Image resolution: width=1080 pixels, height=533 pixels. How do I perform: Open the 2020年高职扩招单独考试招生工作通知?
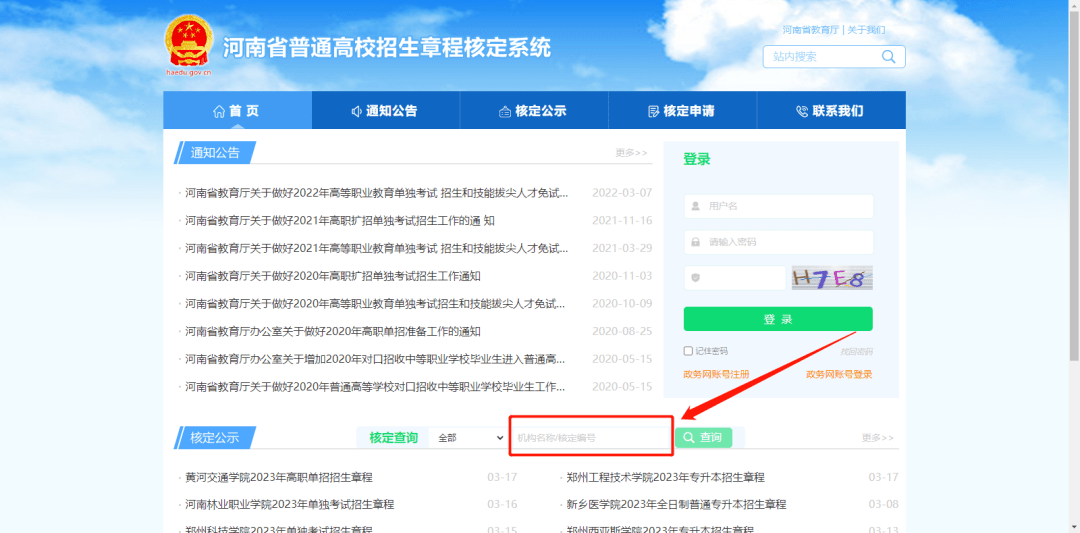[x=333, y=276]
